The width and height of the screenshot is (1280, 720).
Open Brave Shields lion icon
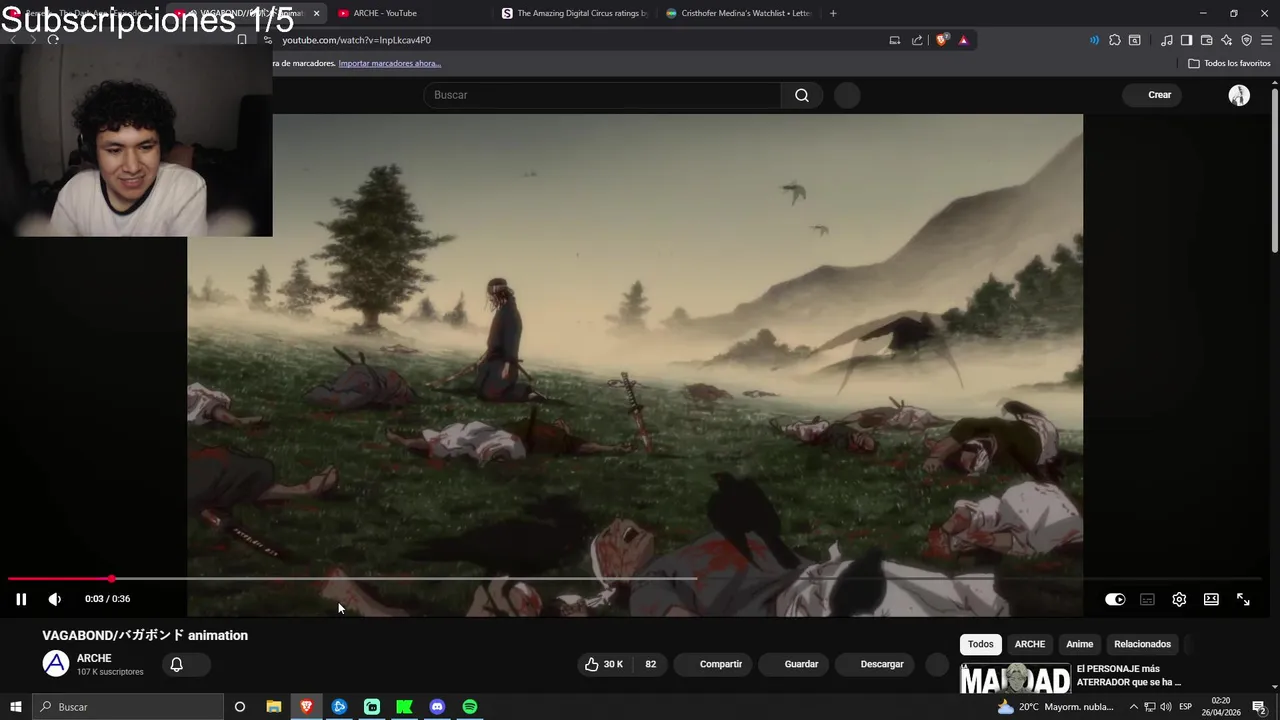point(942,40)
